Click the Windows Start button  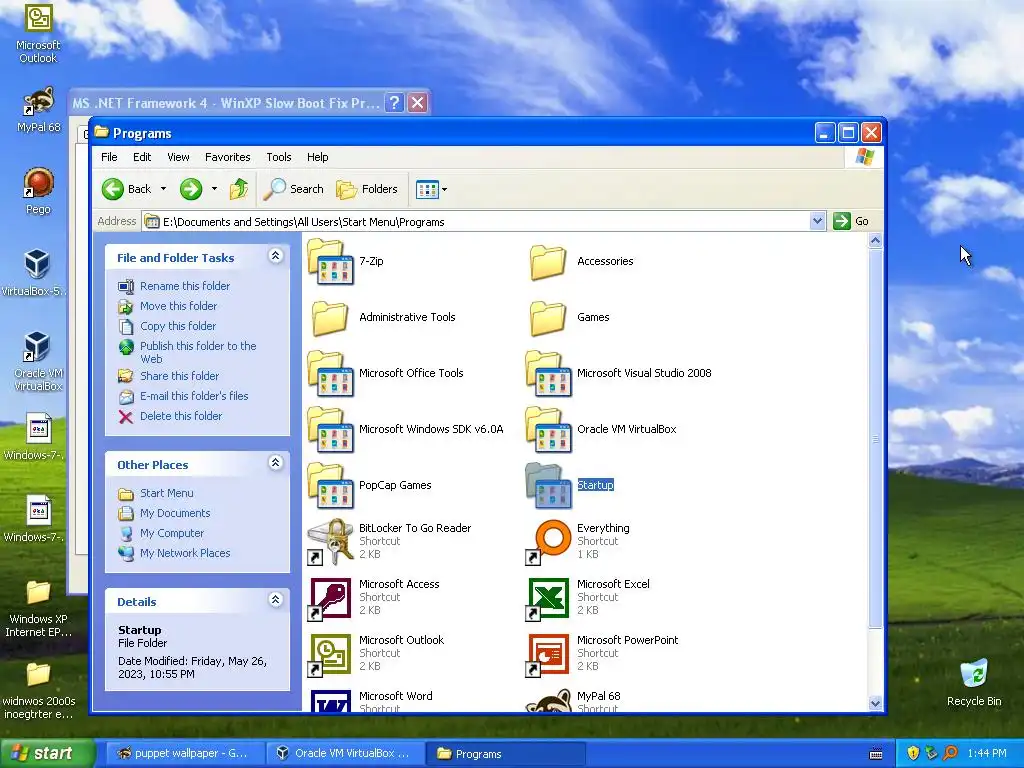click(x=47, y=754)
